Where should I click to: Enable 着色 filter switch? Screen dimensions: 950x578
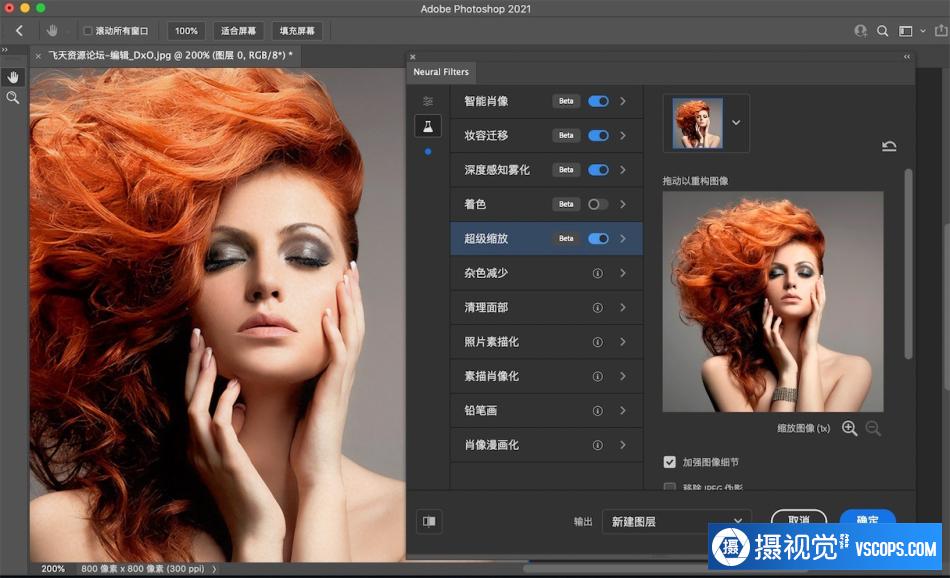tap(598, 204)
